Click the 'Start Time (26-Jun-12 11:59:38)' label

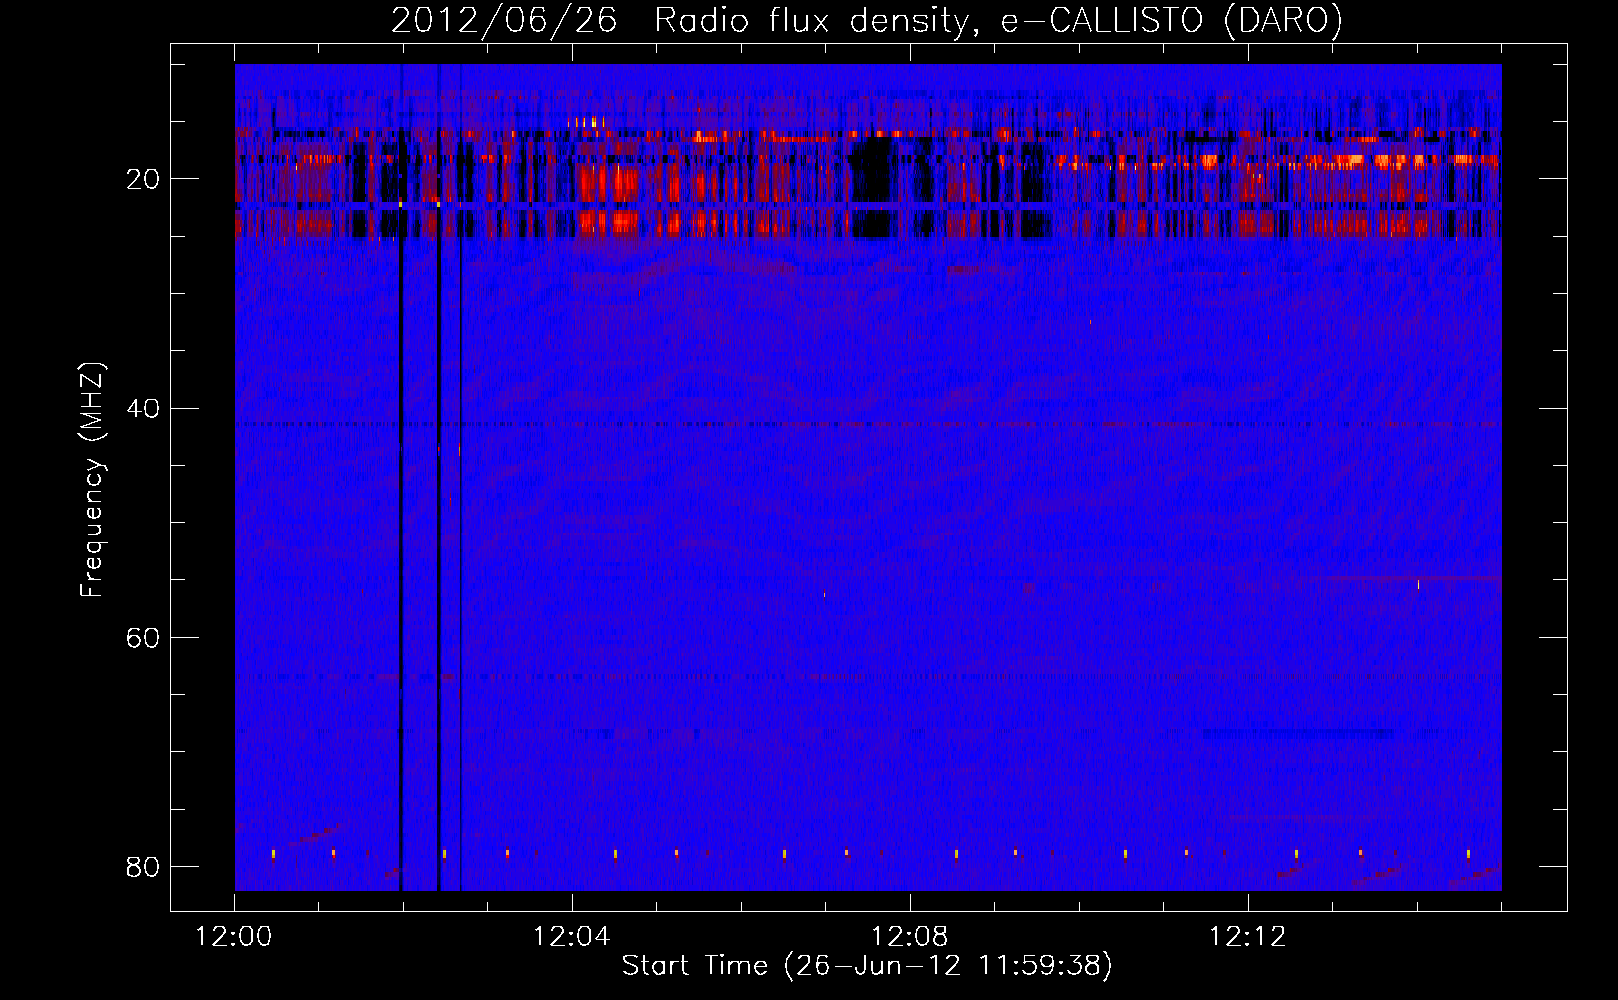867,966
